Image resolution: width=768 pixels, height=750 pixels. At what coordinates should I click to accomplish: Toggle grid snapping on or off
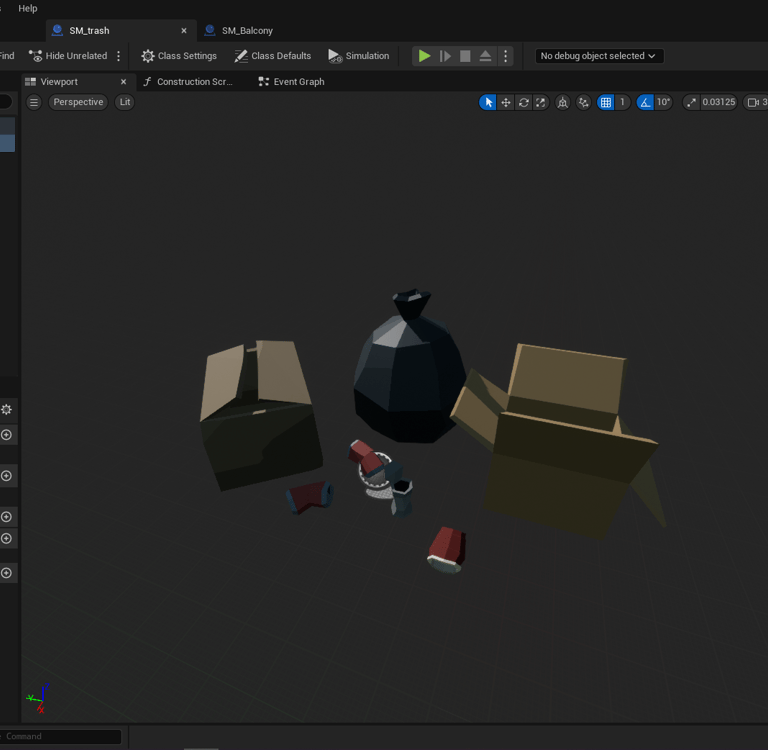pos(606,102)
